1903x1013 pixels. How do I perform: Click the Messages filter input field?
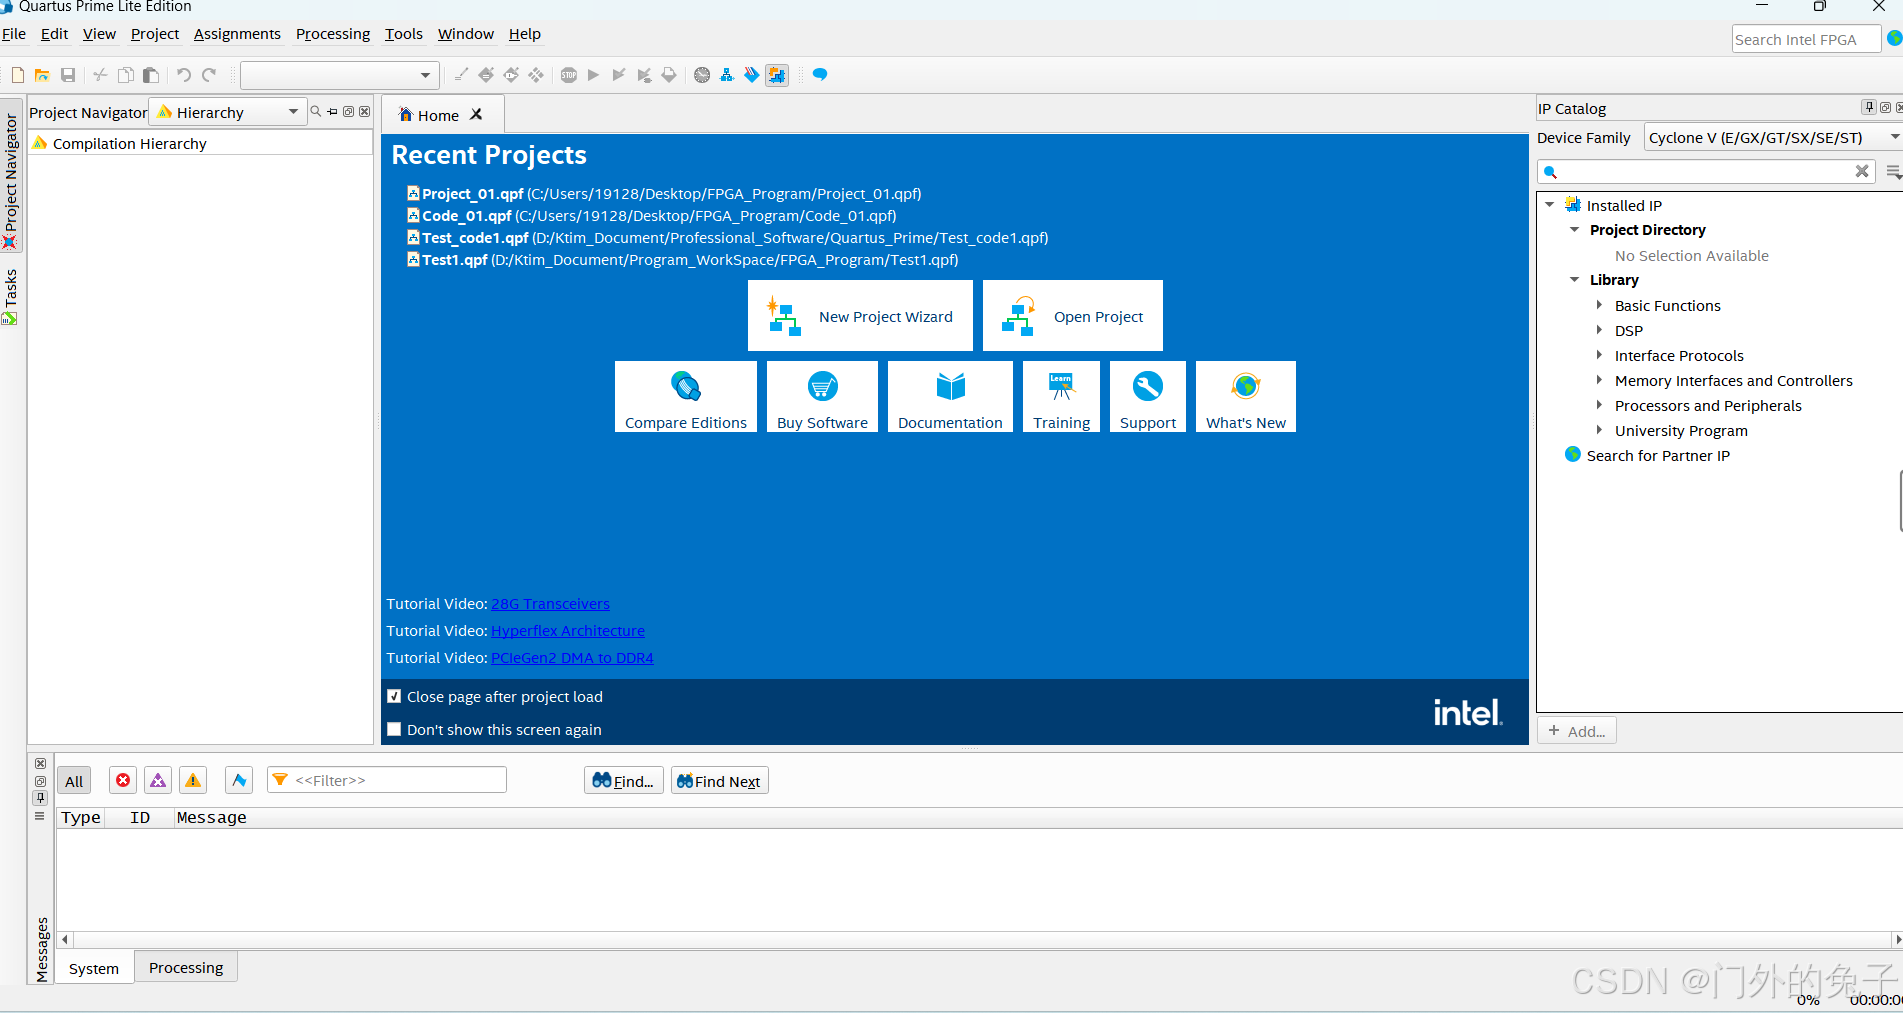click(x=387, y=780)
